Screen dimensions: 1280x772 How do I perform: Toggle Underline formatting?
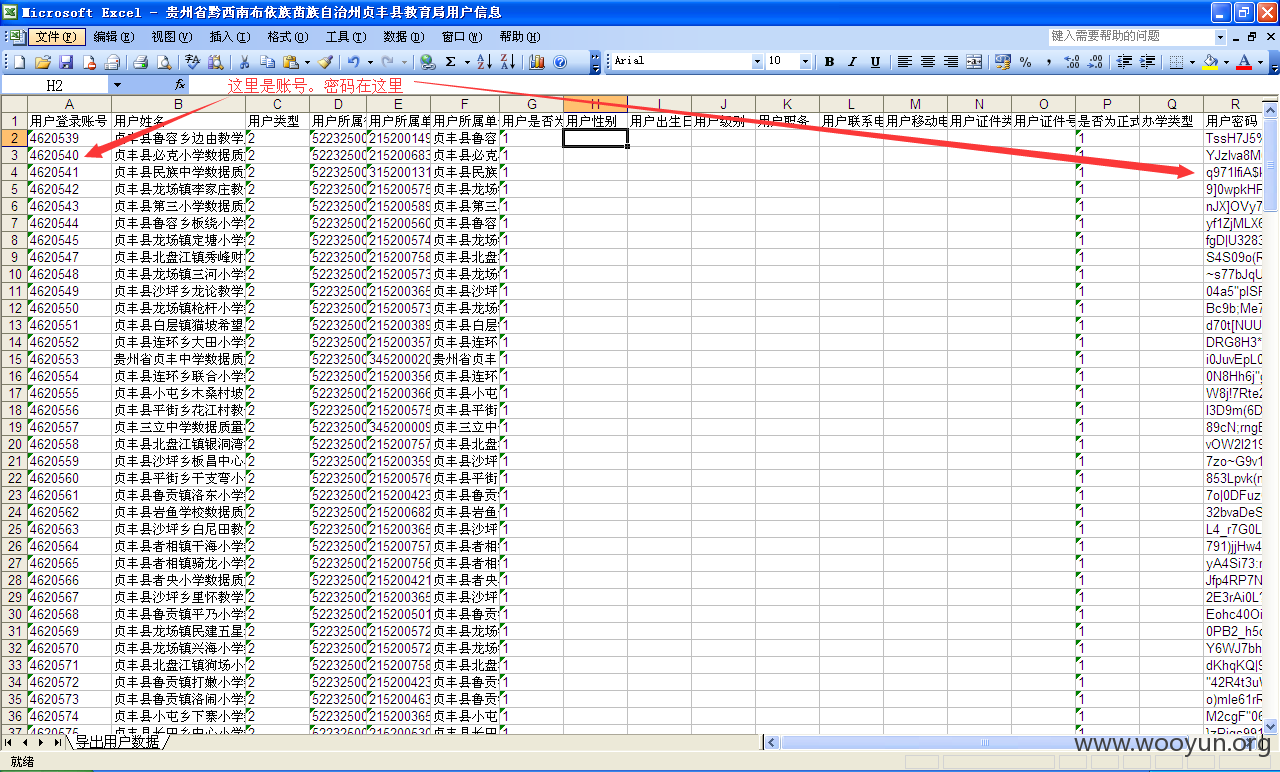(x=875, y=62)
